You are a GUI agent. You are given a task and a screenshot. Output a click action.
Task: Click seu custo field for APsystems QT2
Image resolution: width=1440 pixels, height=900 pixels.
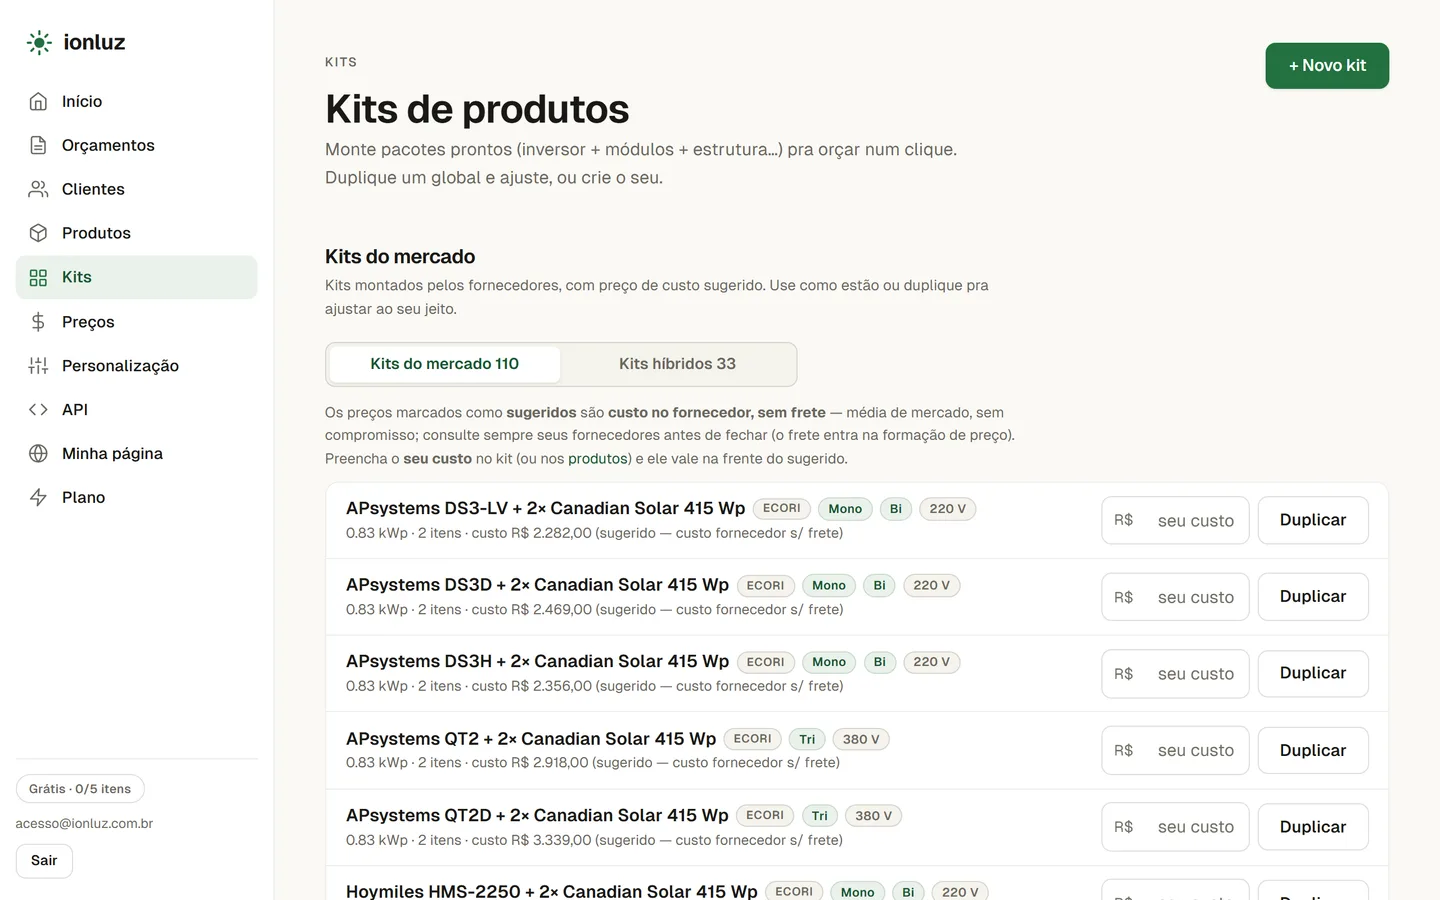[x=1175, y=751]
